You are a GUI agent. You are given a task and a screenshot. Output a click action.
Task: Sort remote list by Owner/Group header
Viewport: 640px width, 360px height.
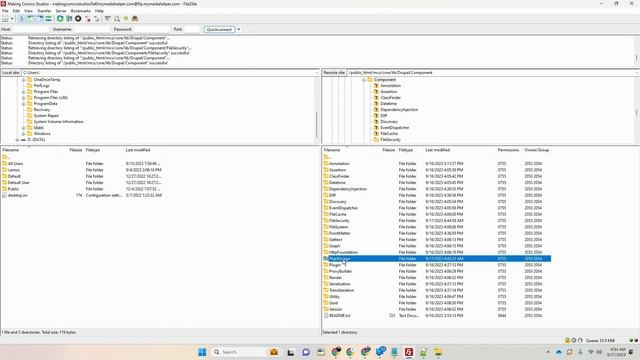tap(537, 150)
